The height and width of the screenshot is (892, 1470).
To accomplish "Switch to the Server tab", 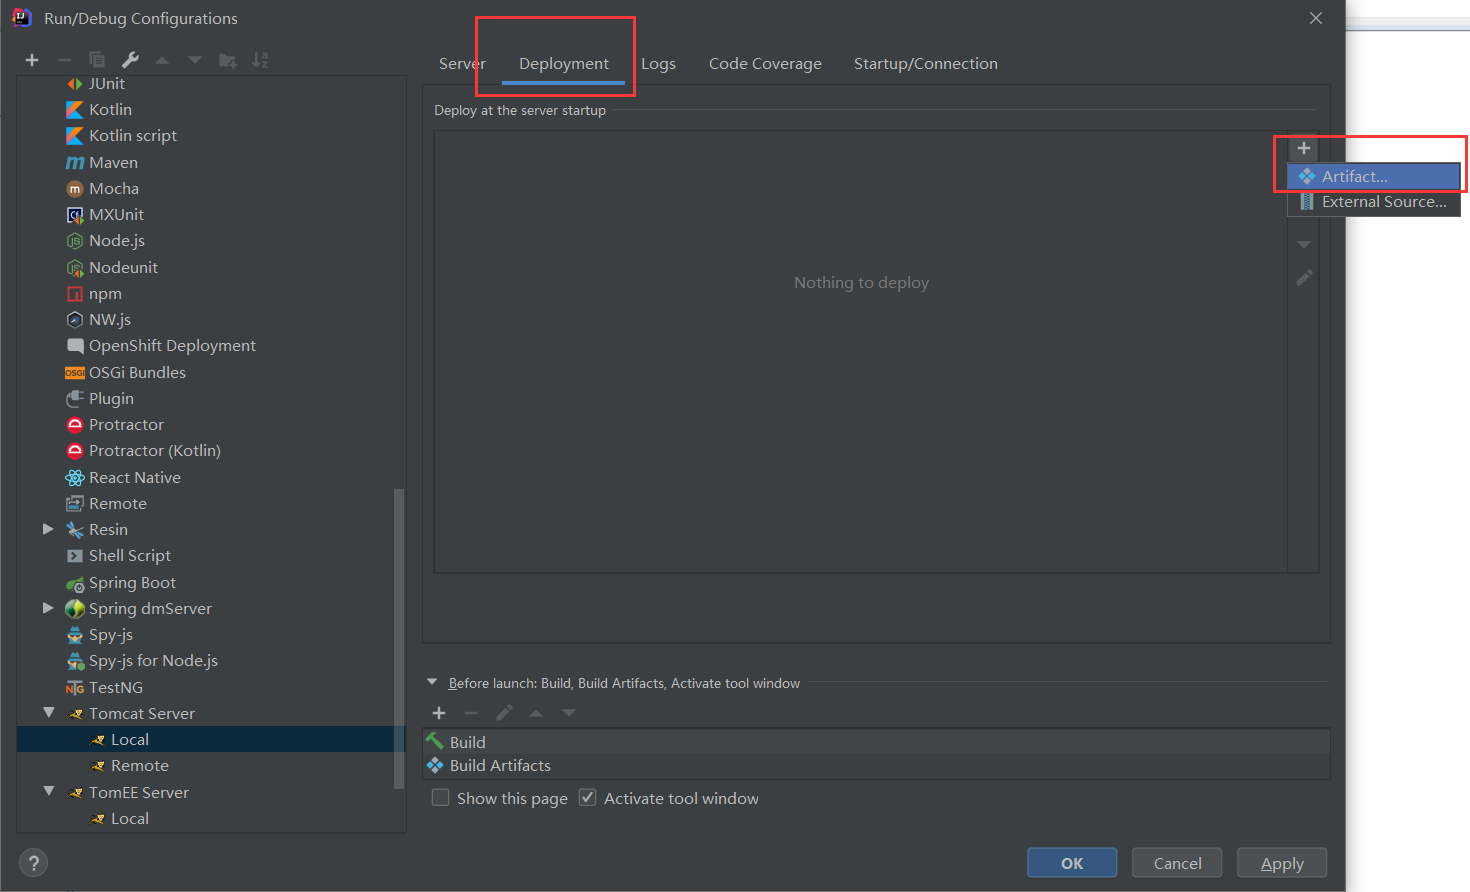I will tap(461, 63).
